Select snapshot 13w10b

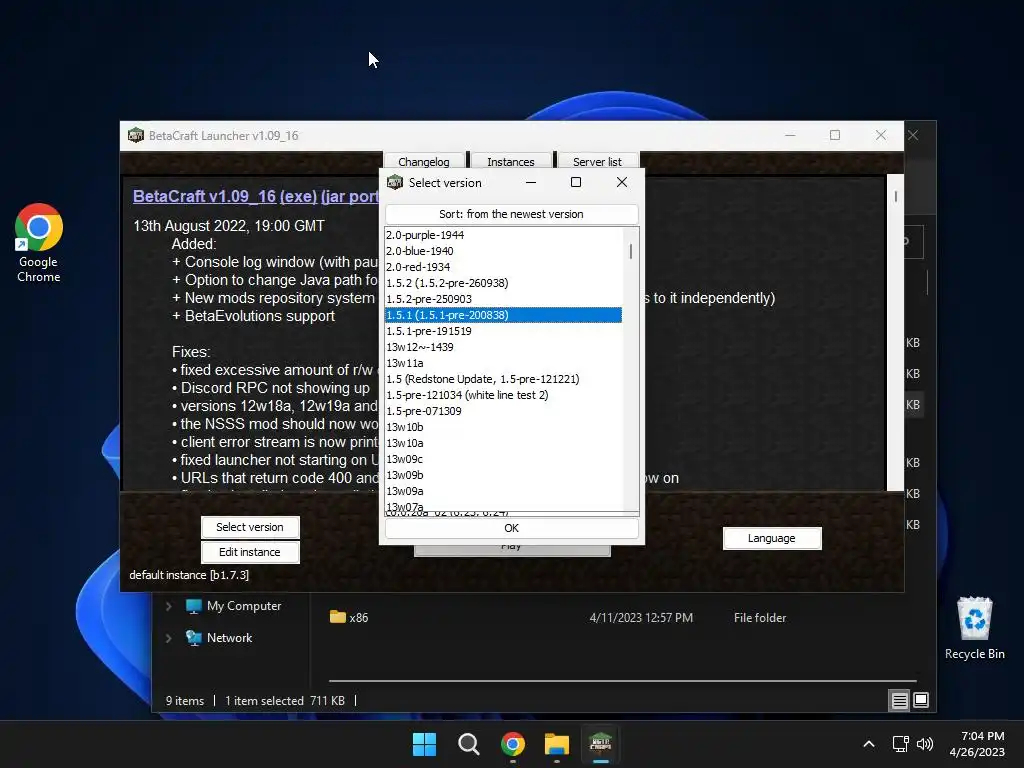(503, 427)
